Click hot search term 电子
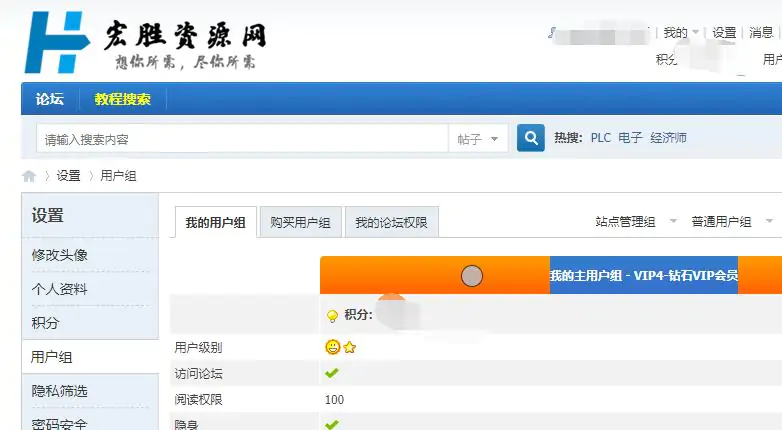 630,138
